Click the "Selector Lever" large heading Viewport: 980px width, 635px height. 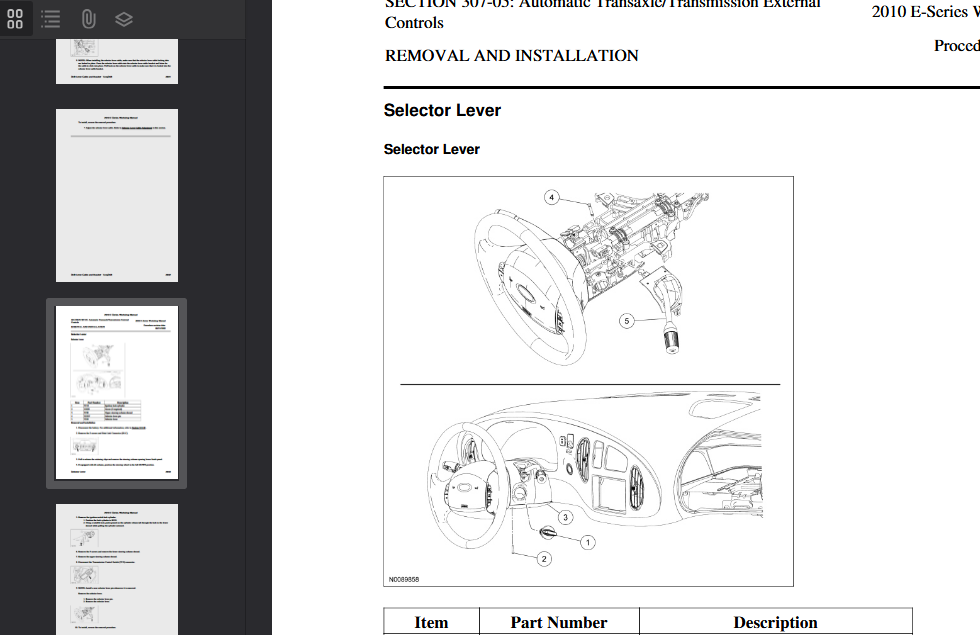coord(442,111)
